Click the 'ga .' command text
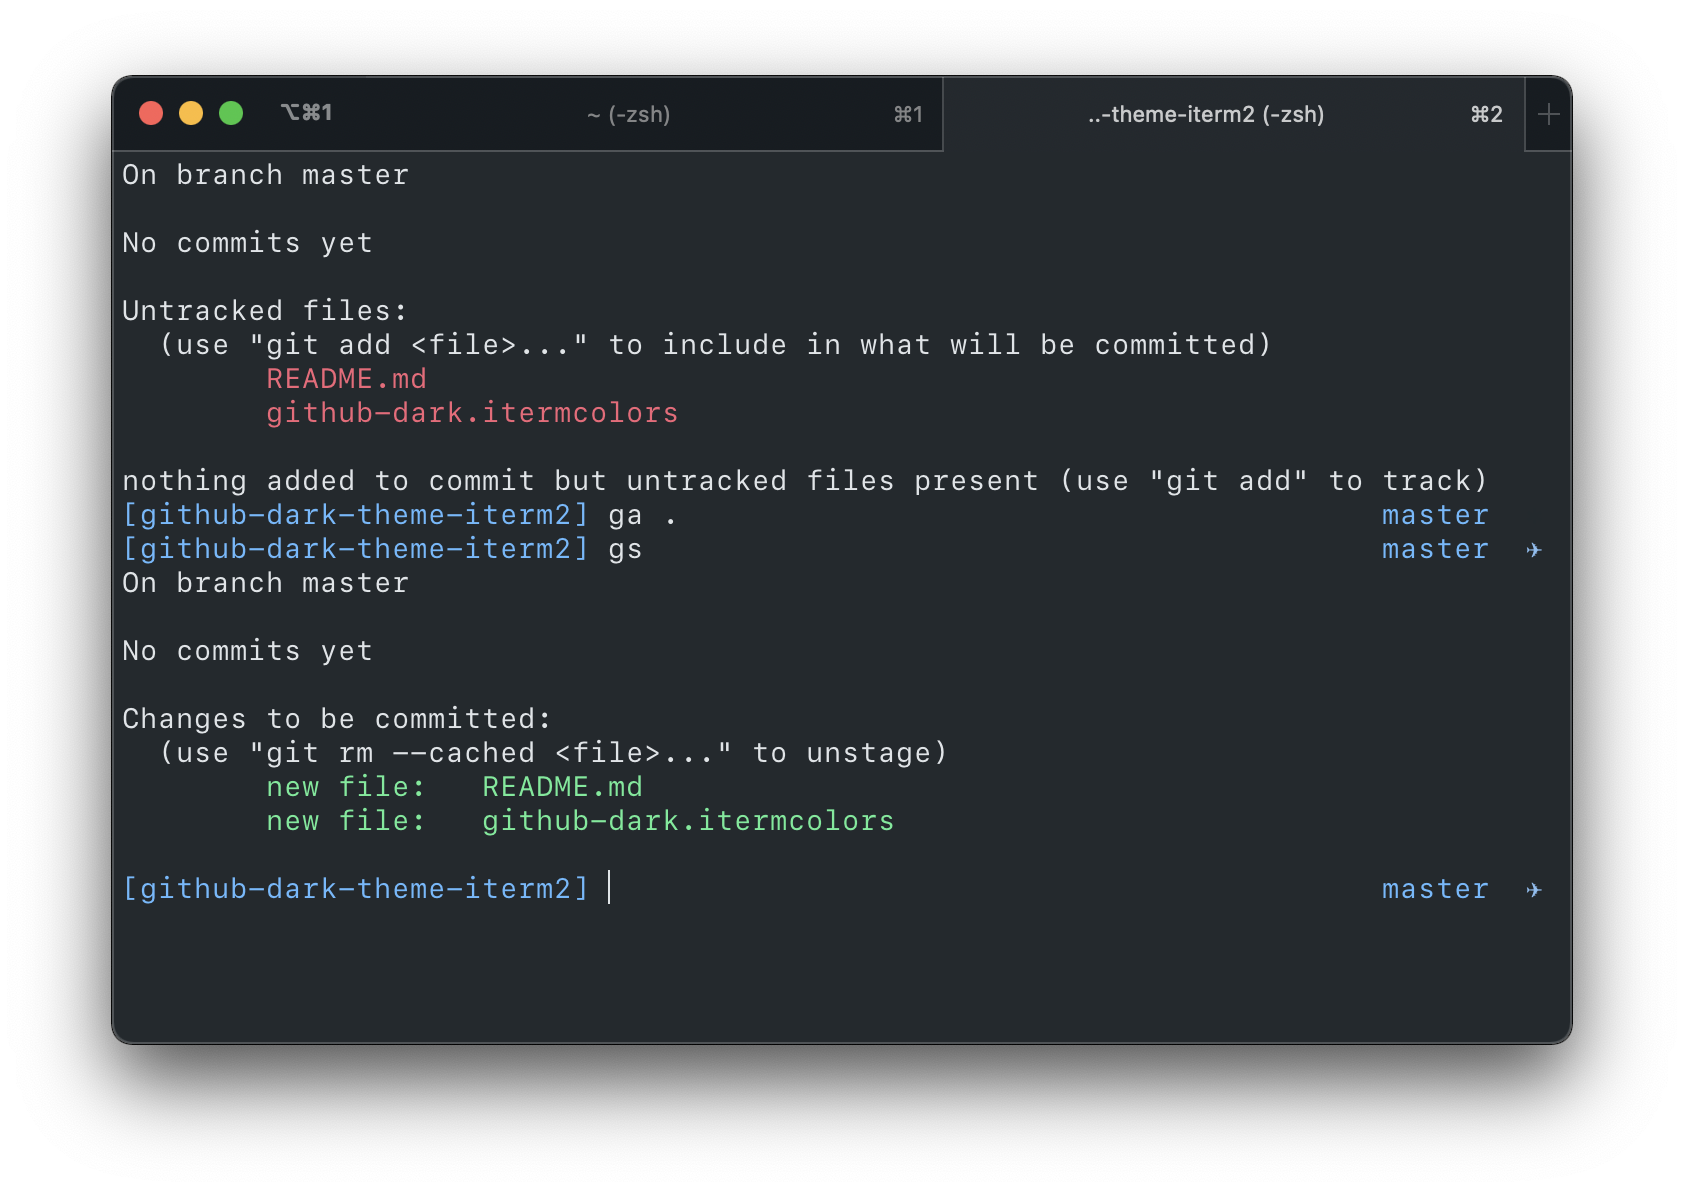The height and width of the screenshot is (1192, 1684). 643,516
